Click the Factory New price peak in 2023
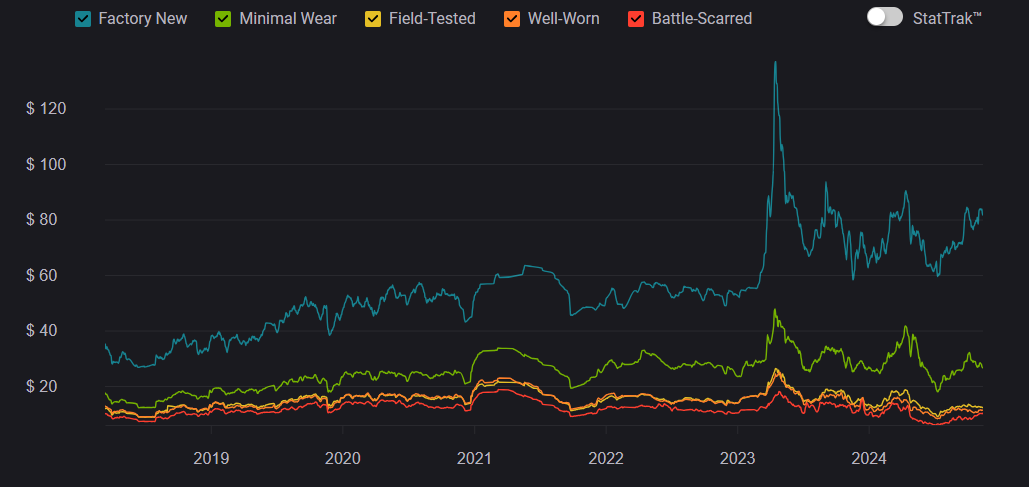Image resolution: width=1029 pixels, height=487 pixels. point(775,63)
